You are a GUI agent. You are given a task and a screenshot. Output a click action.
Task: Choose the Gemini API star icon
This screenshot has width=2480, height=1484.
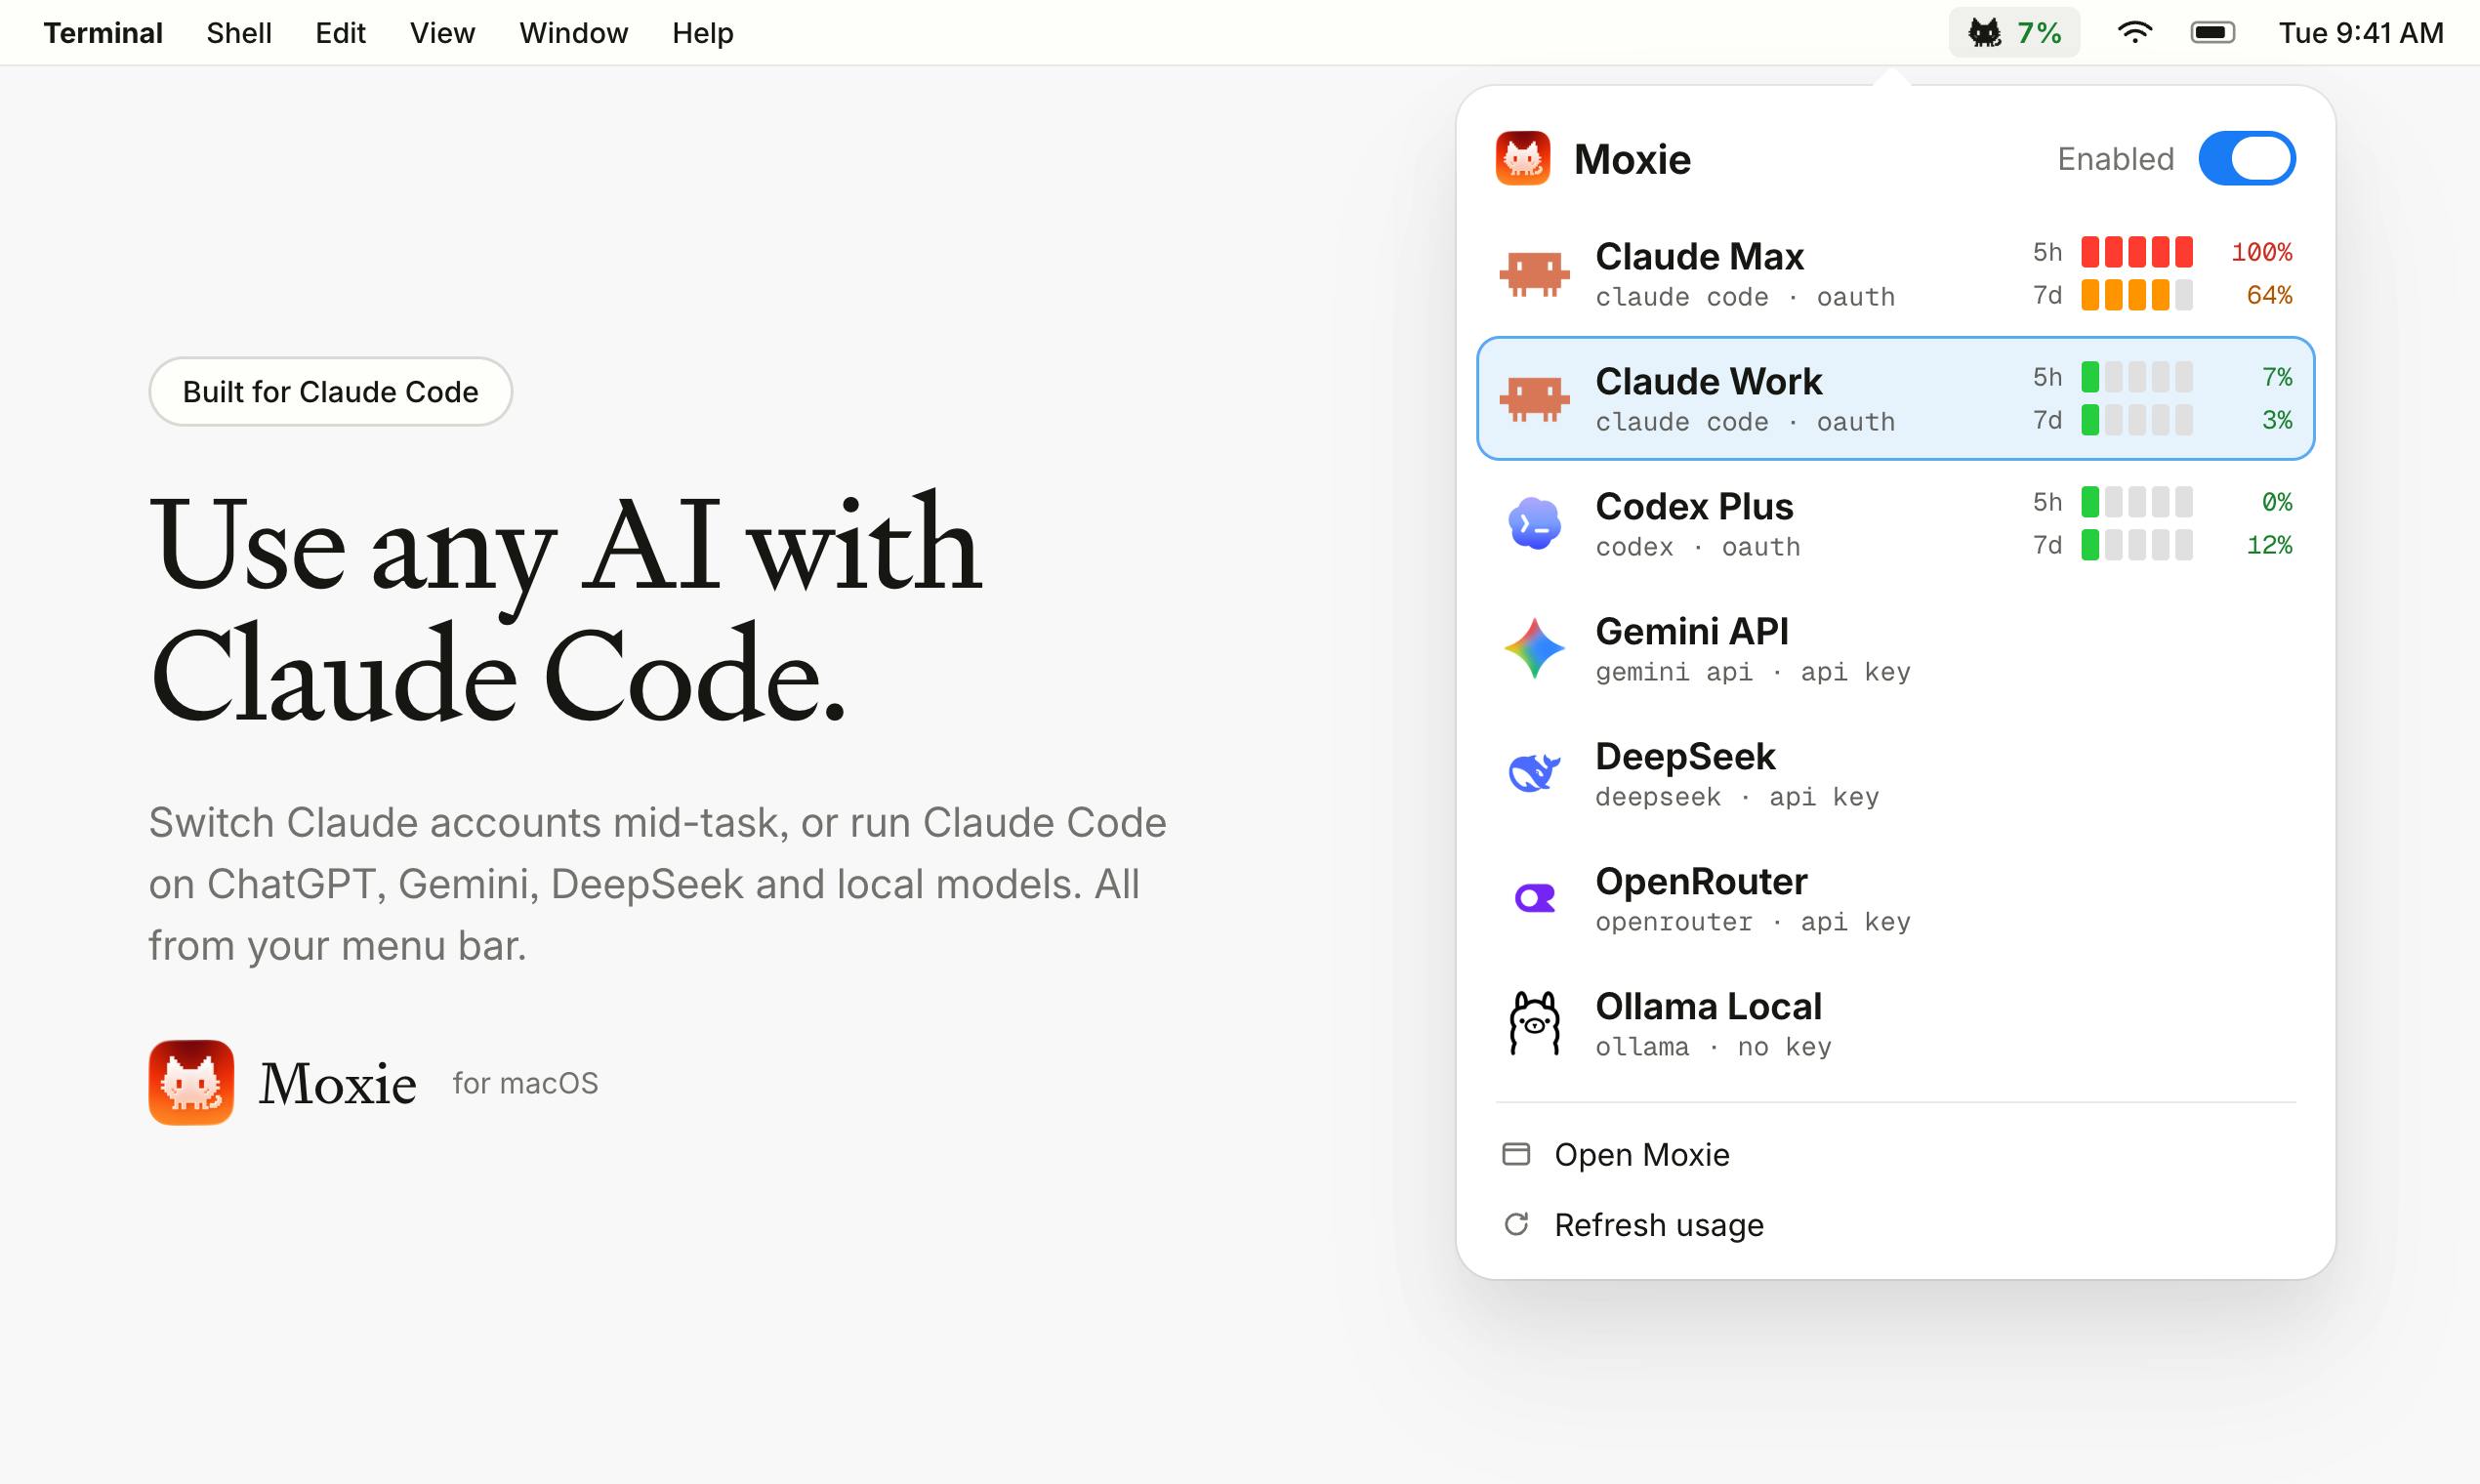pyautogui.click(x=1534, y=649)
